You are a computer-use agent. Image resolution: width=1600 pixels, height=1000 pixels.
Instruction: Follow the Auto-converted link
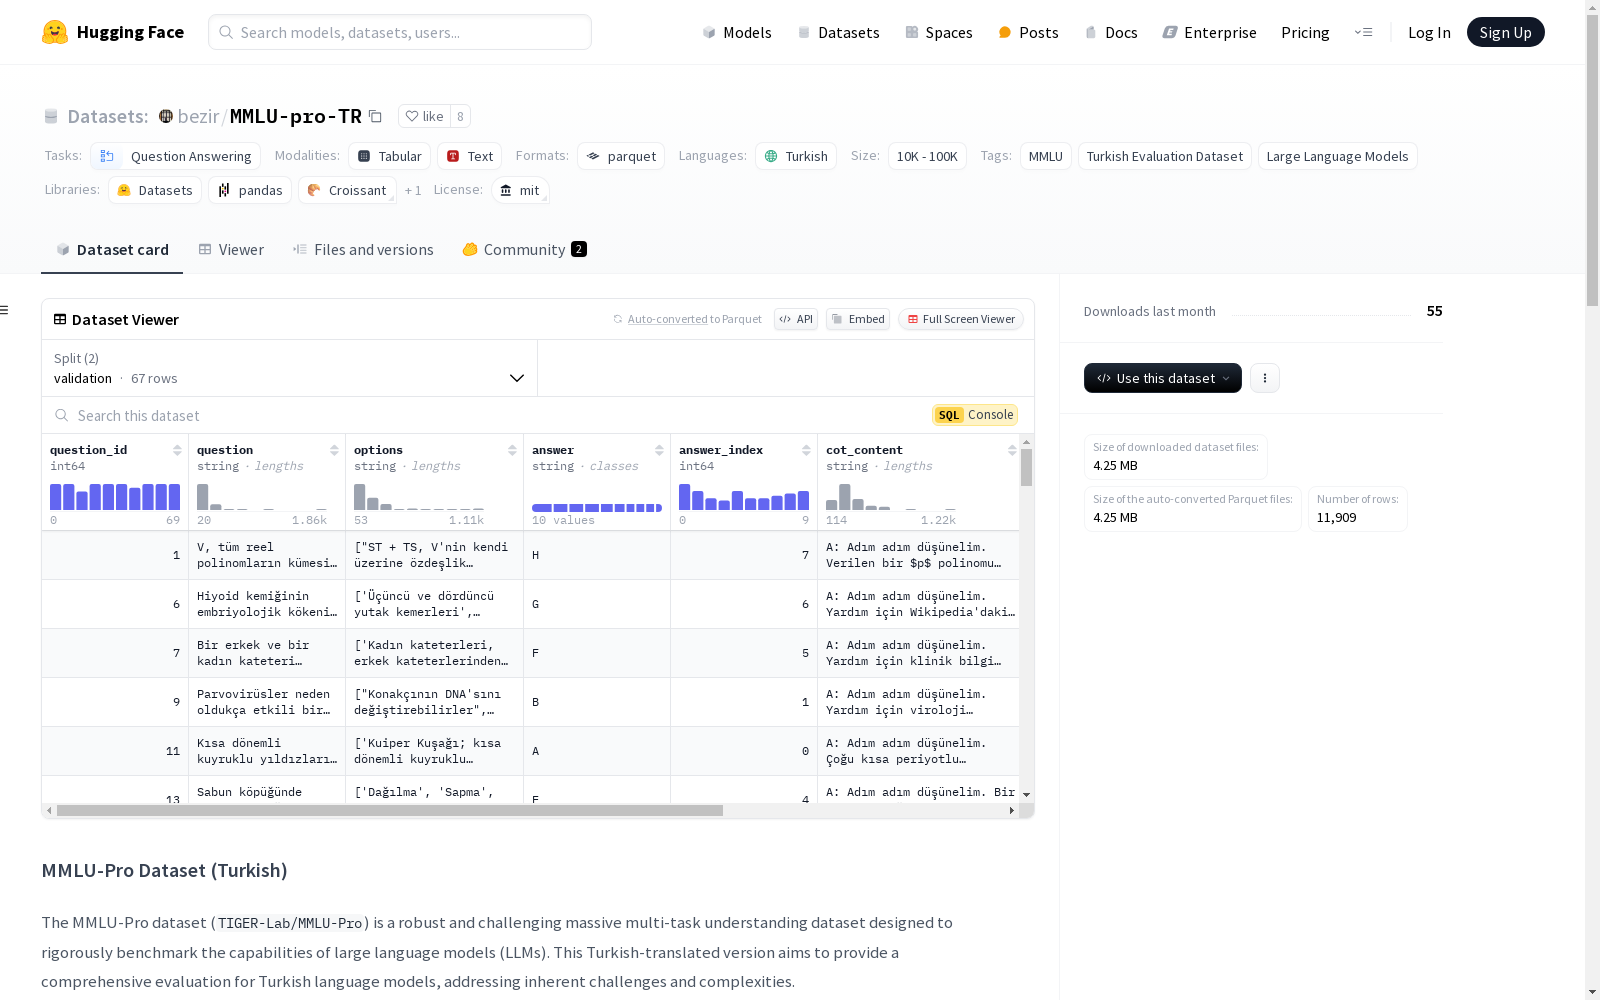pyautogui.click(x=667, y=319)
